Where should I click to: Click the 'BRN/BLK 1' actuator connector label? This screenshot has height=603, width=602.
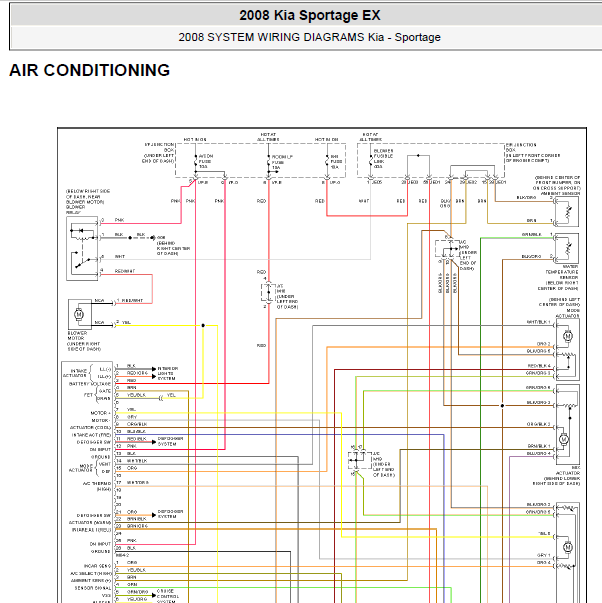click(x=539, y=446)
